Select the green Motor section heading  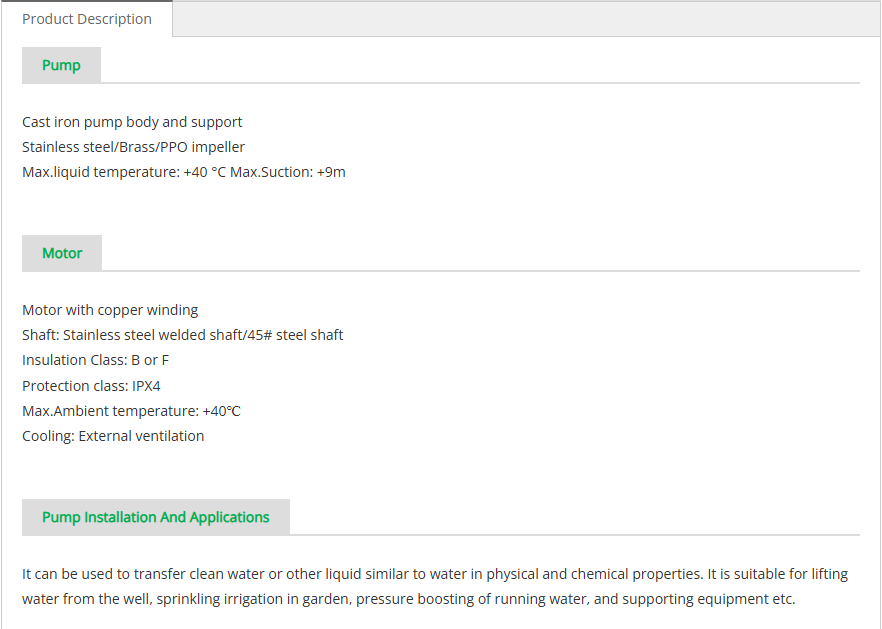[62, 253]
